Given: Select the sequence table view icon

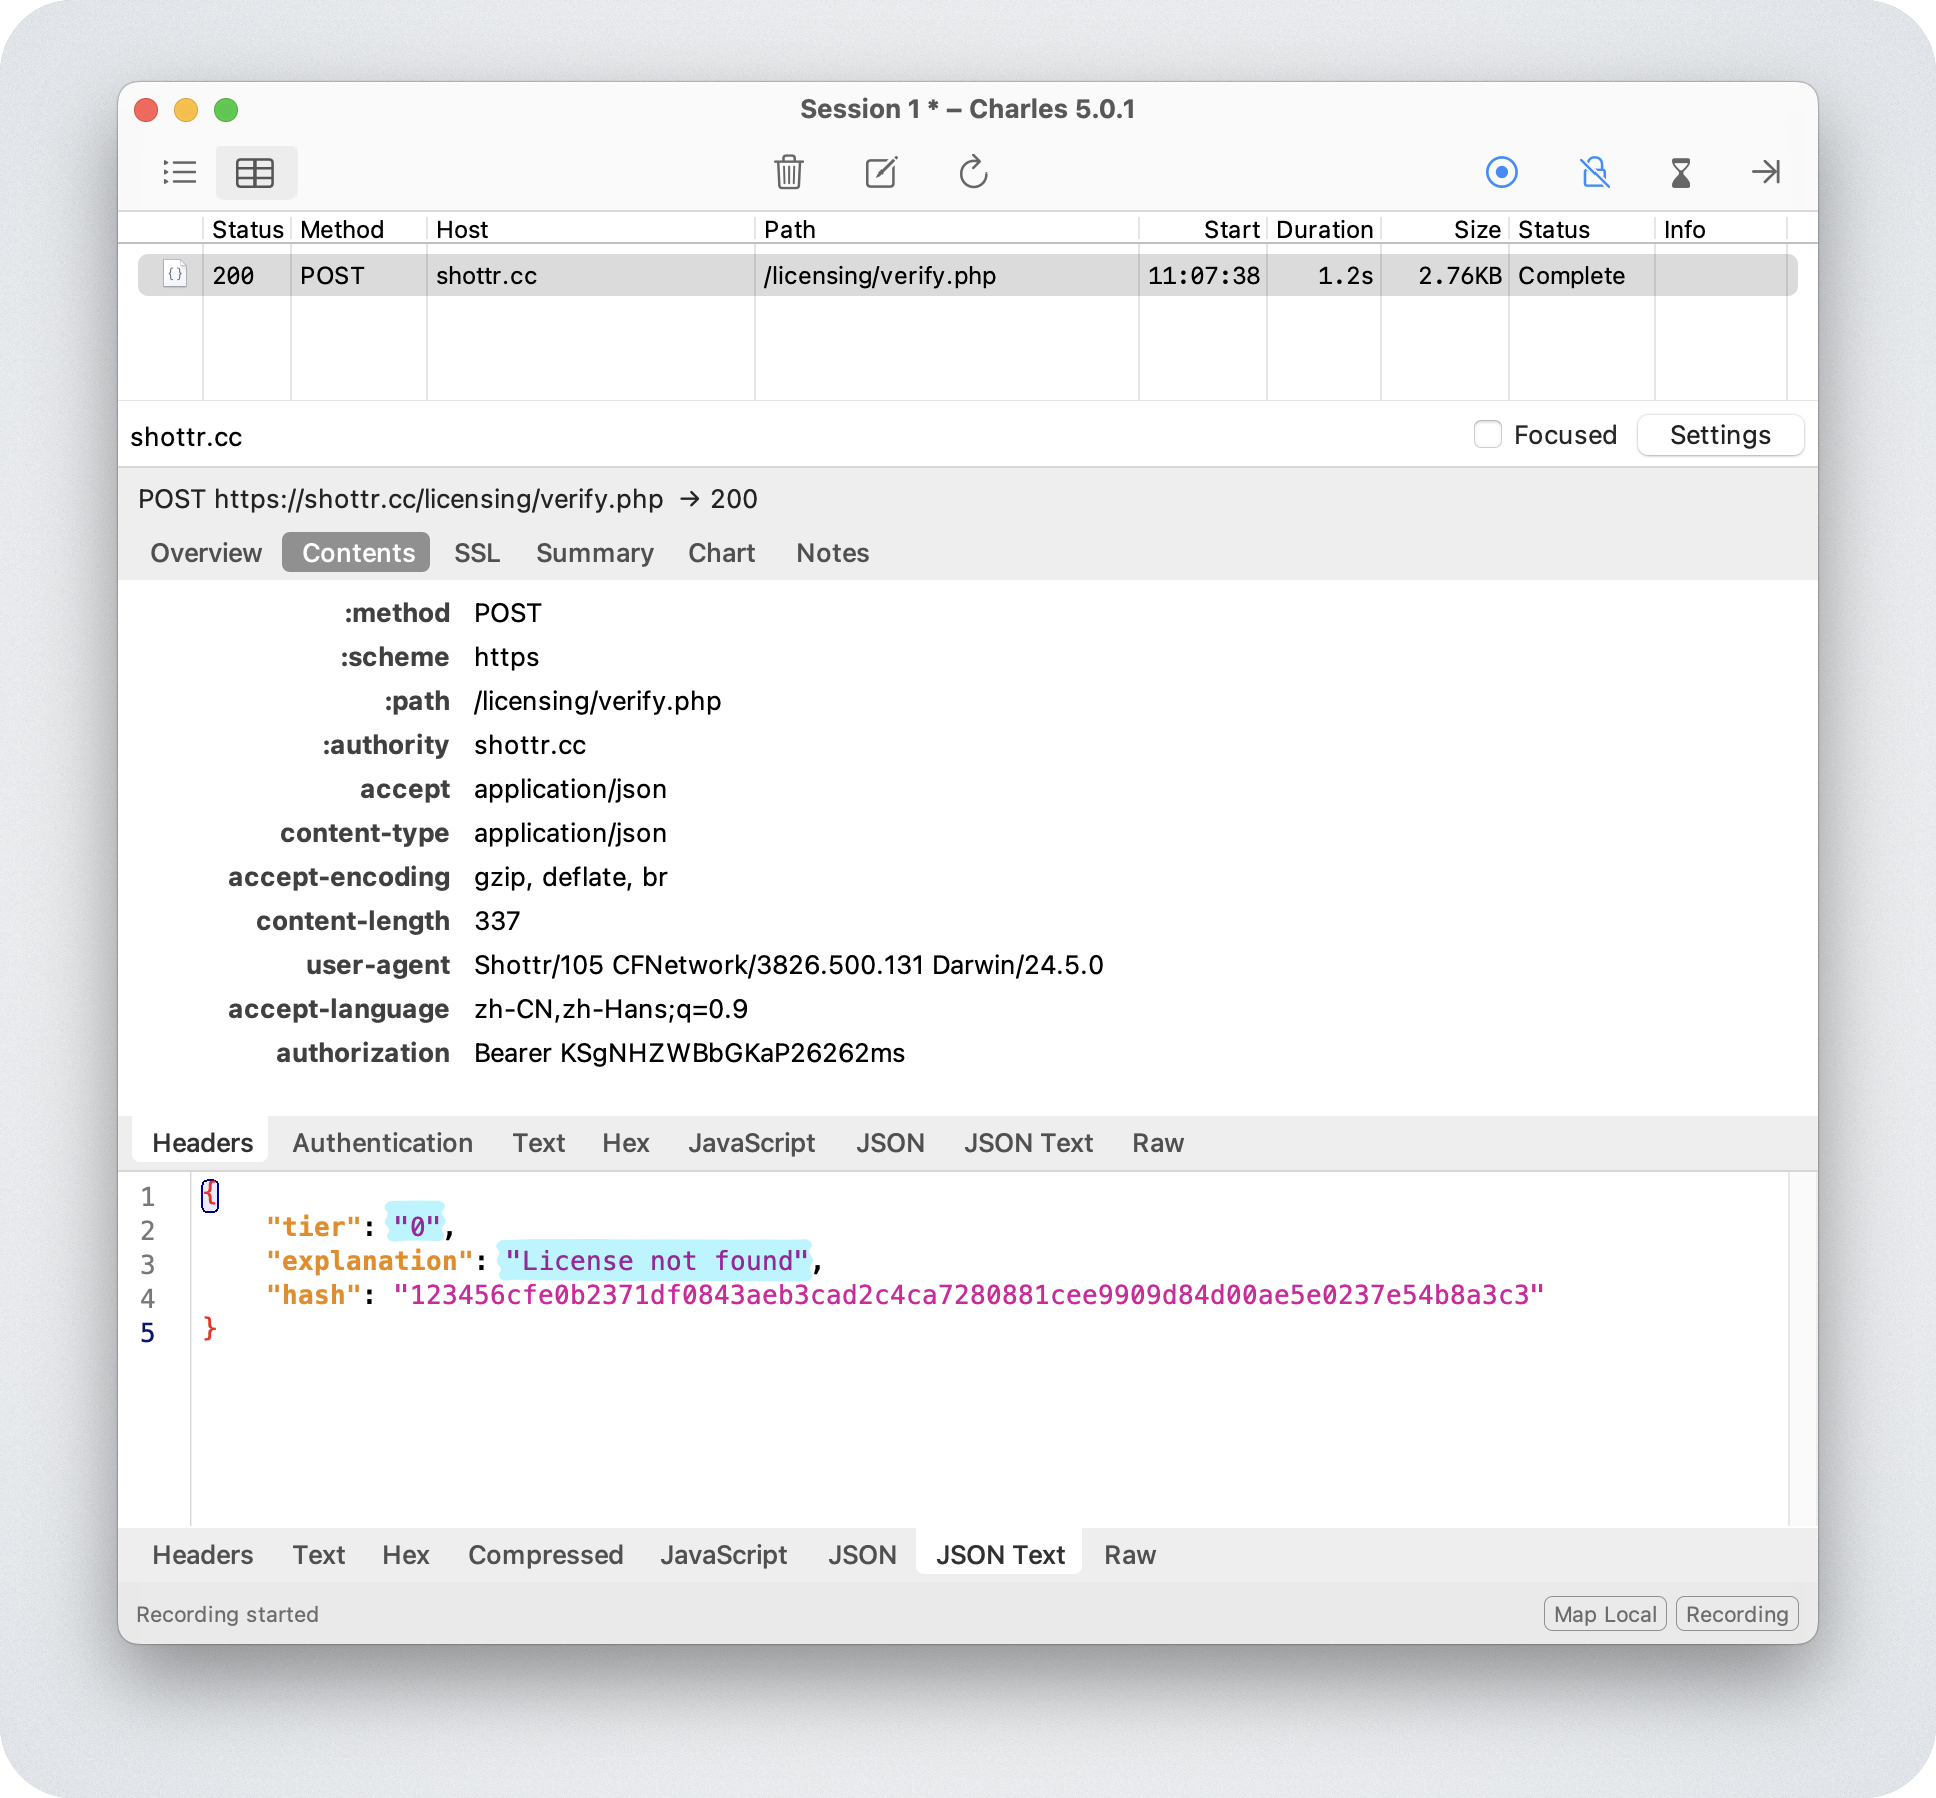Looking at the screenshot, I should 255,173.
